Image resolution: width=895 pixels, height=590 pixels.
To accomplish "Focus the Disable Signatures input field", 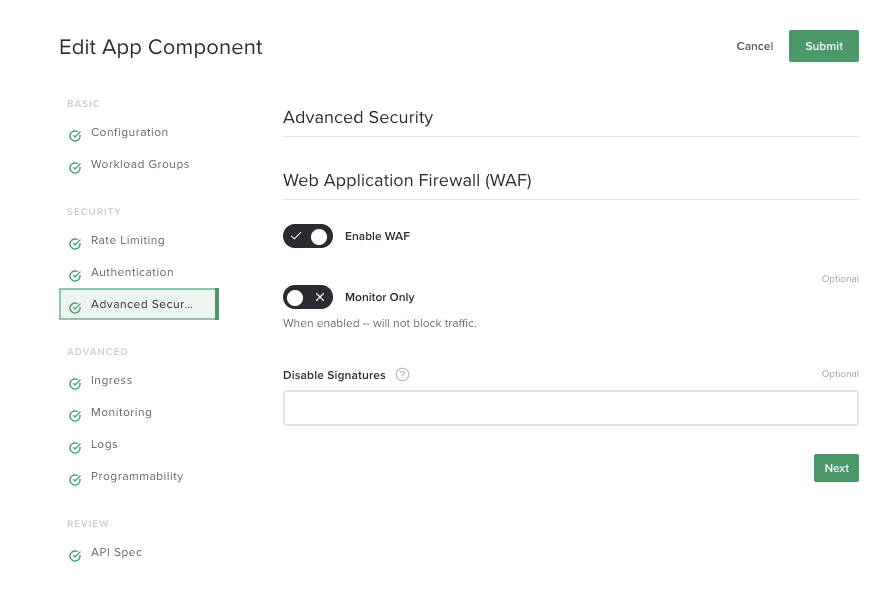I will pos(570,408).
